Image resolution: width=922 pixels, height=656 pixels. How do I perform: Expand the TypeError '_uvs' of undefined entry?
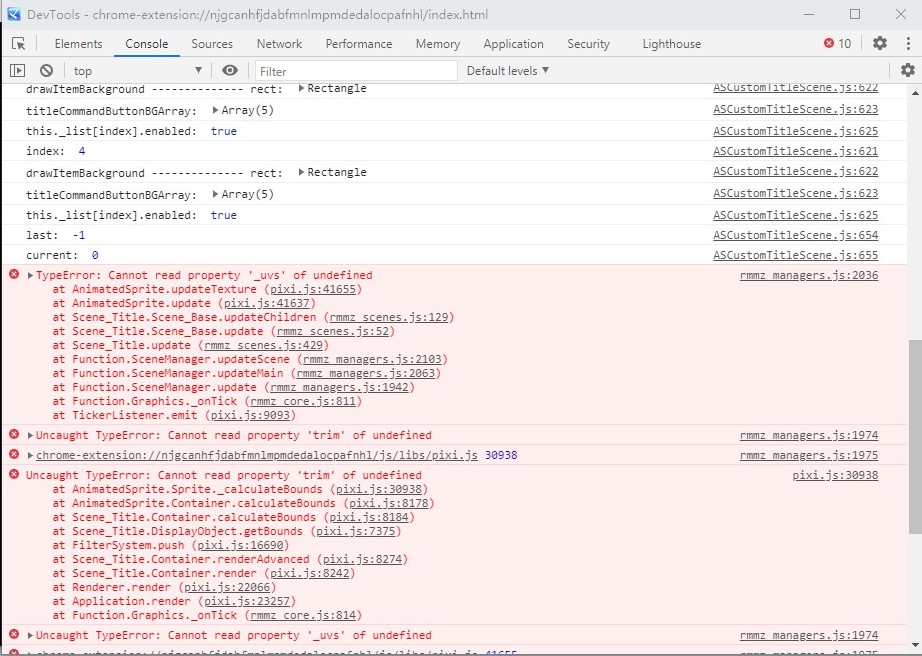point(30,275)
